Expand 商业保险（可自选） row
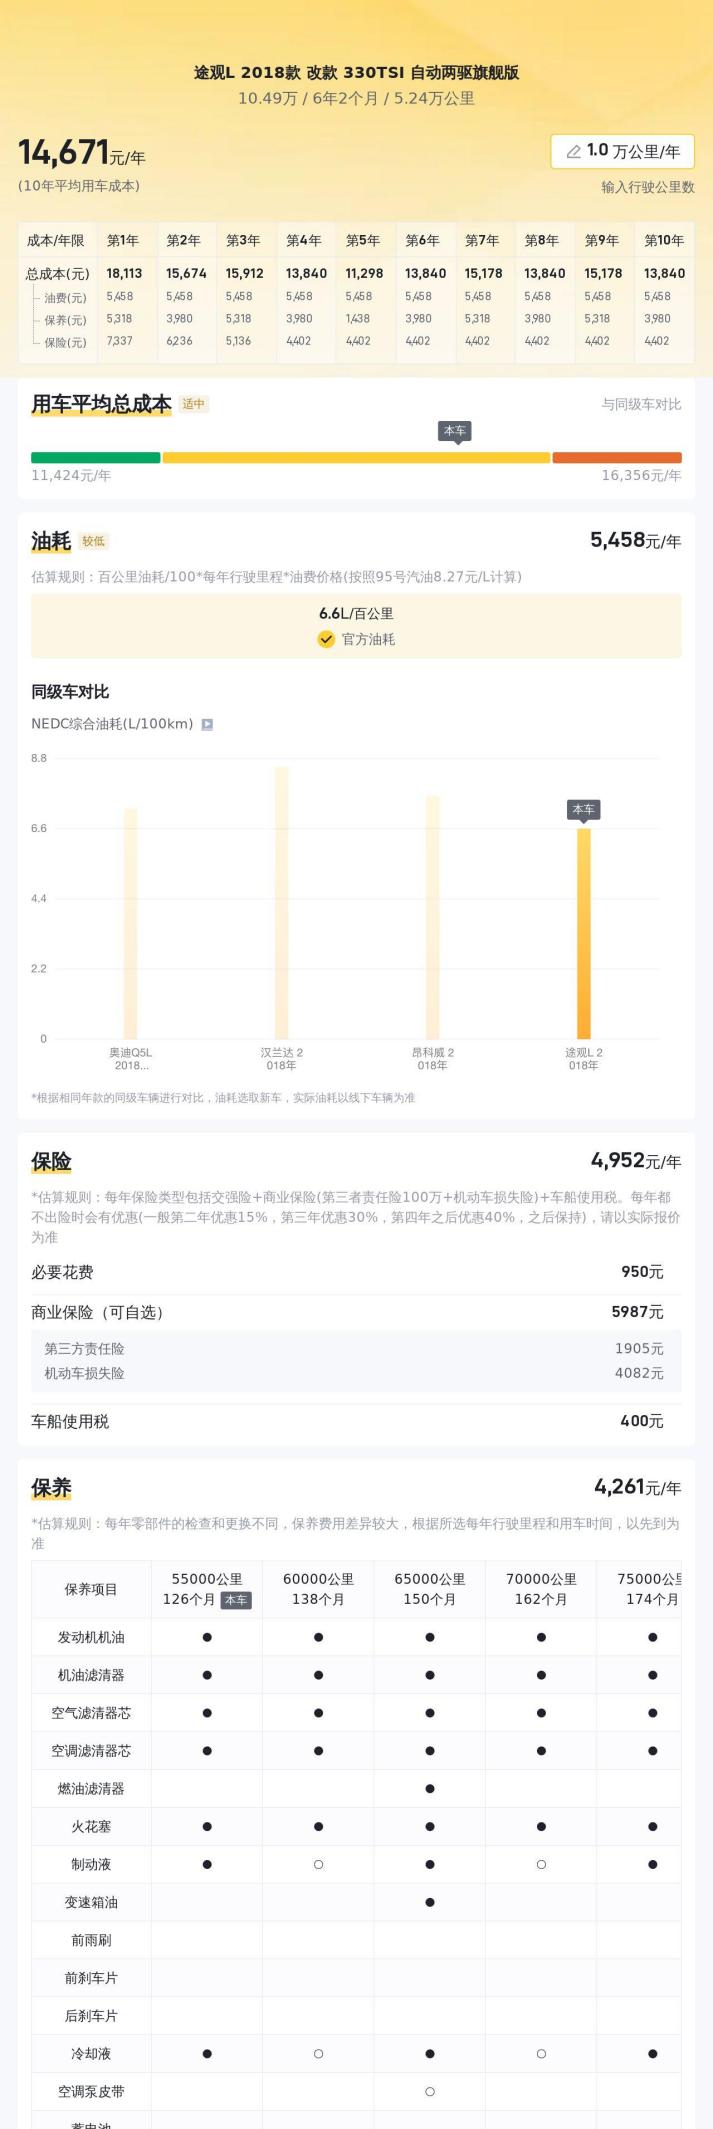This screenshot has width=713, height=2129. pos(356,1312)
